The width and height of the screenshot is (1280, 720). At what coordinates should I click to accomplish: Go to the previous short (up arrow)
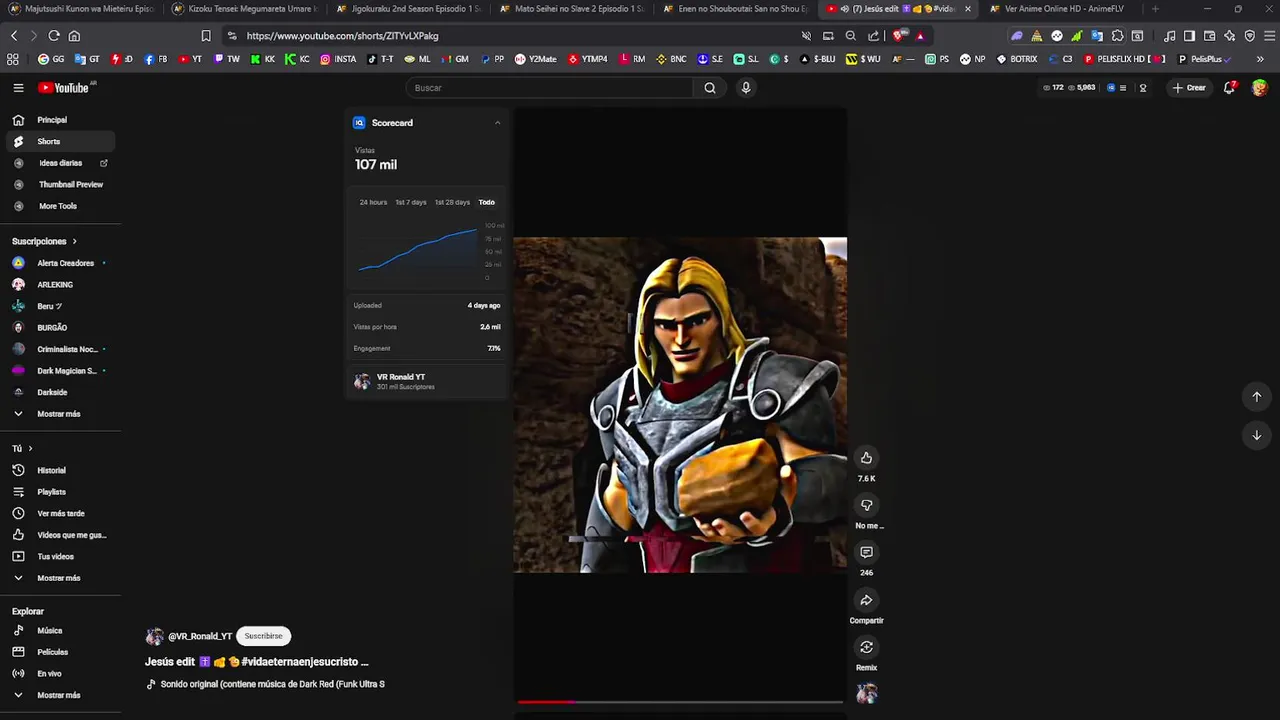[1257, 397]
